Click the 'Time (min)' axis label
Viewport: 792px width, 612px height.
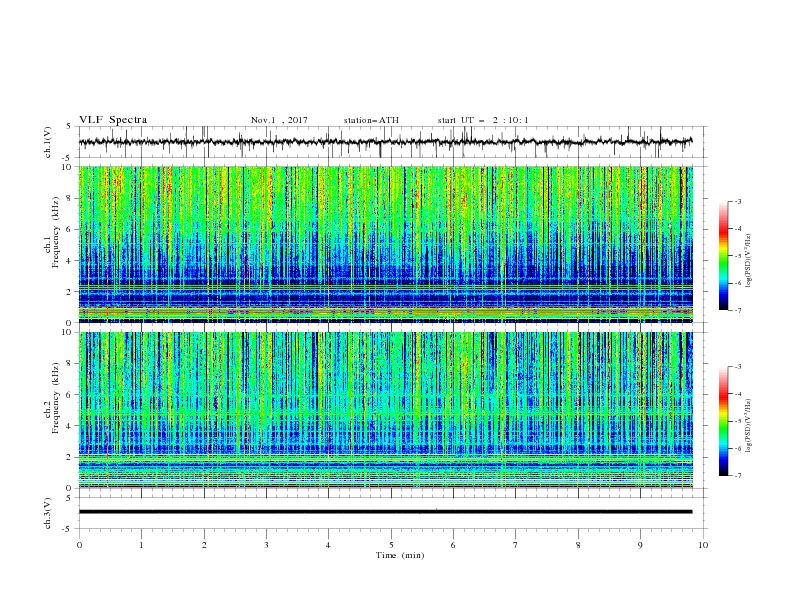click(400, 555)
